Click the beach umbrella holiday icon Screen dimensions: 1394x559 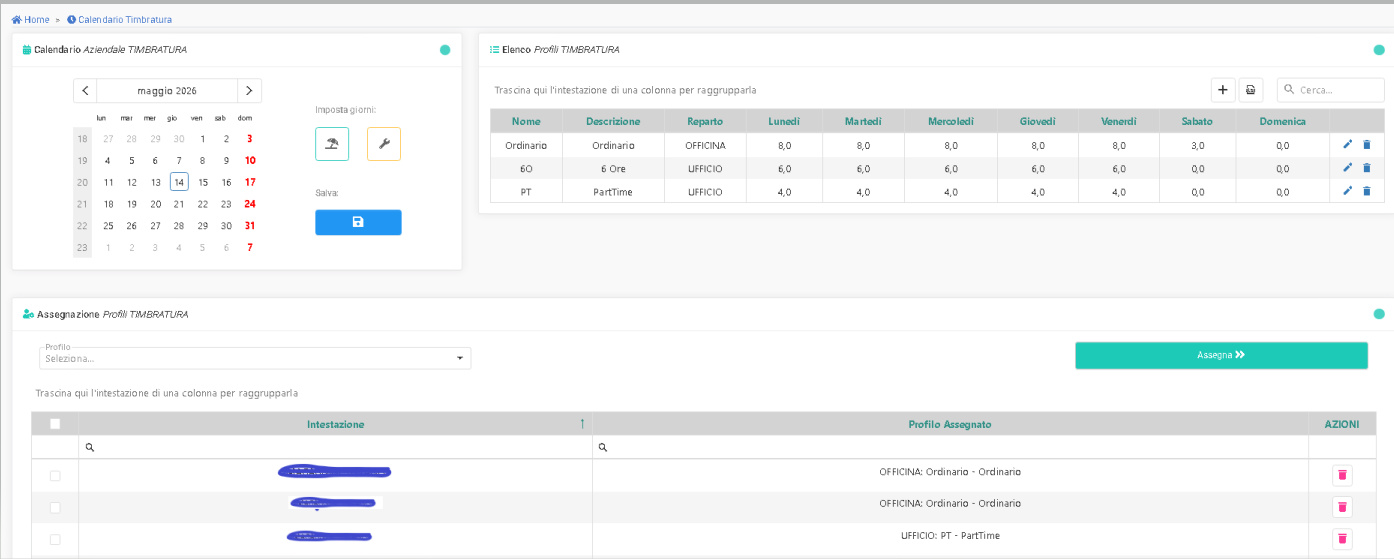point(332,144)
